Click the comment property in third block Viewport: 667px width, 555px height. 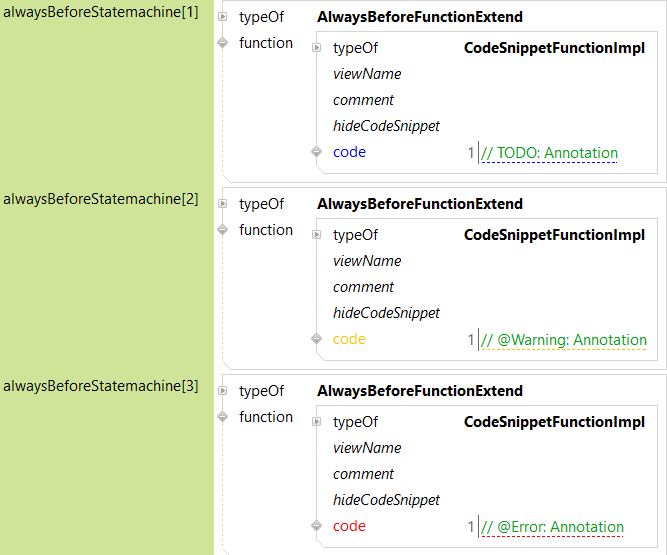pyautogui.click(x=363, y=474)
